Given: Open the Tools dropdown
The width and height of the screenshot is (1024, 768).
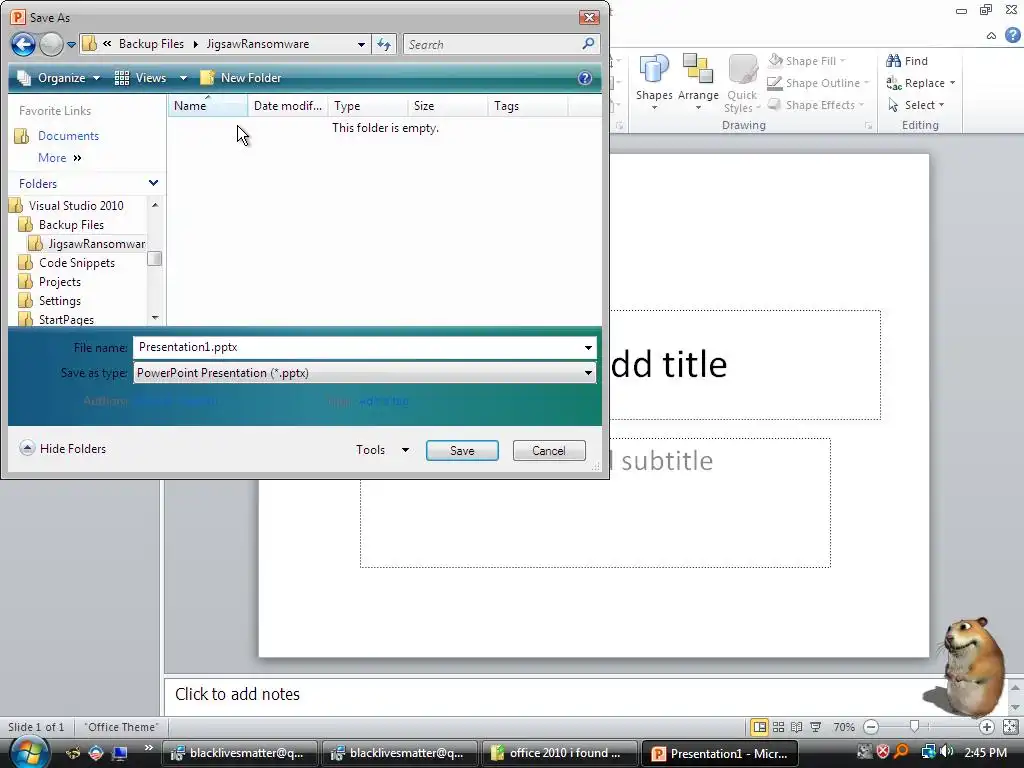Looking at the screenshot, I should pyautogui.click(x=383, y=450).
